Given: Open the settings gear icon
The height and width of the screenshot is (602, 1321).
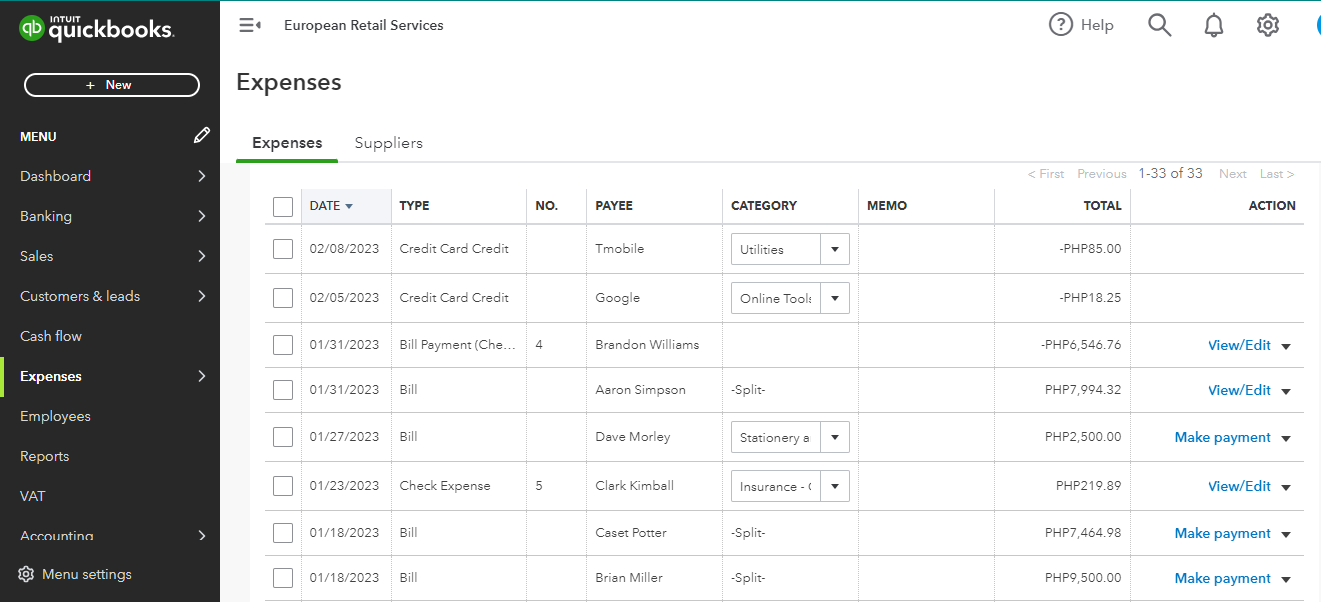Looking at the screenshot, I should coord(1268,25).
